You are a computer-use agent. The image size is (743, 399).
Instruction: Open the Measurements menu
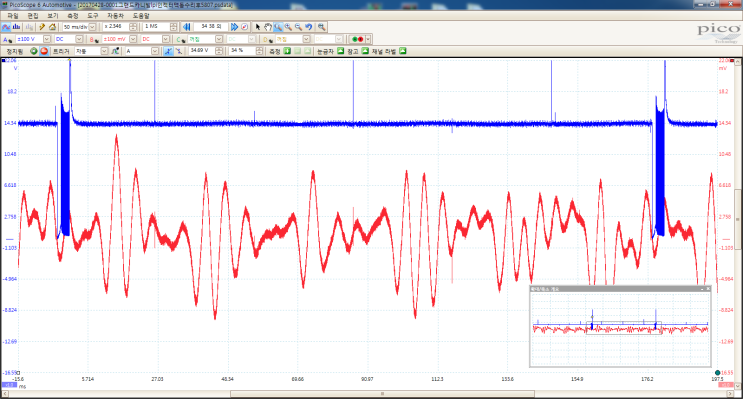(72, 16)
